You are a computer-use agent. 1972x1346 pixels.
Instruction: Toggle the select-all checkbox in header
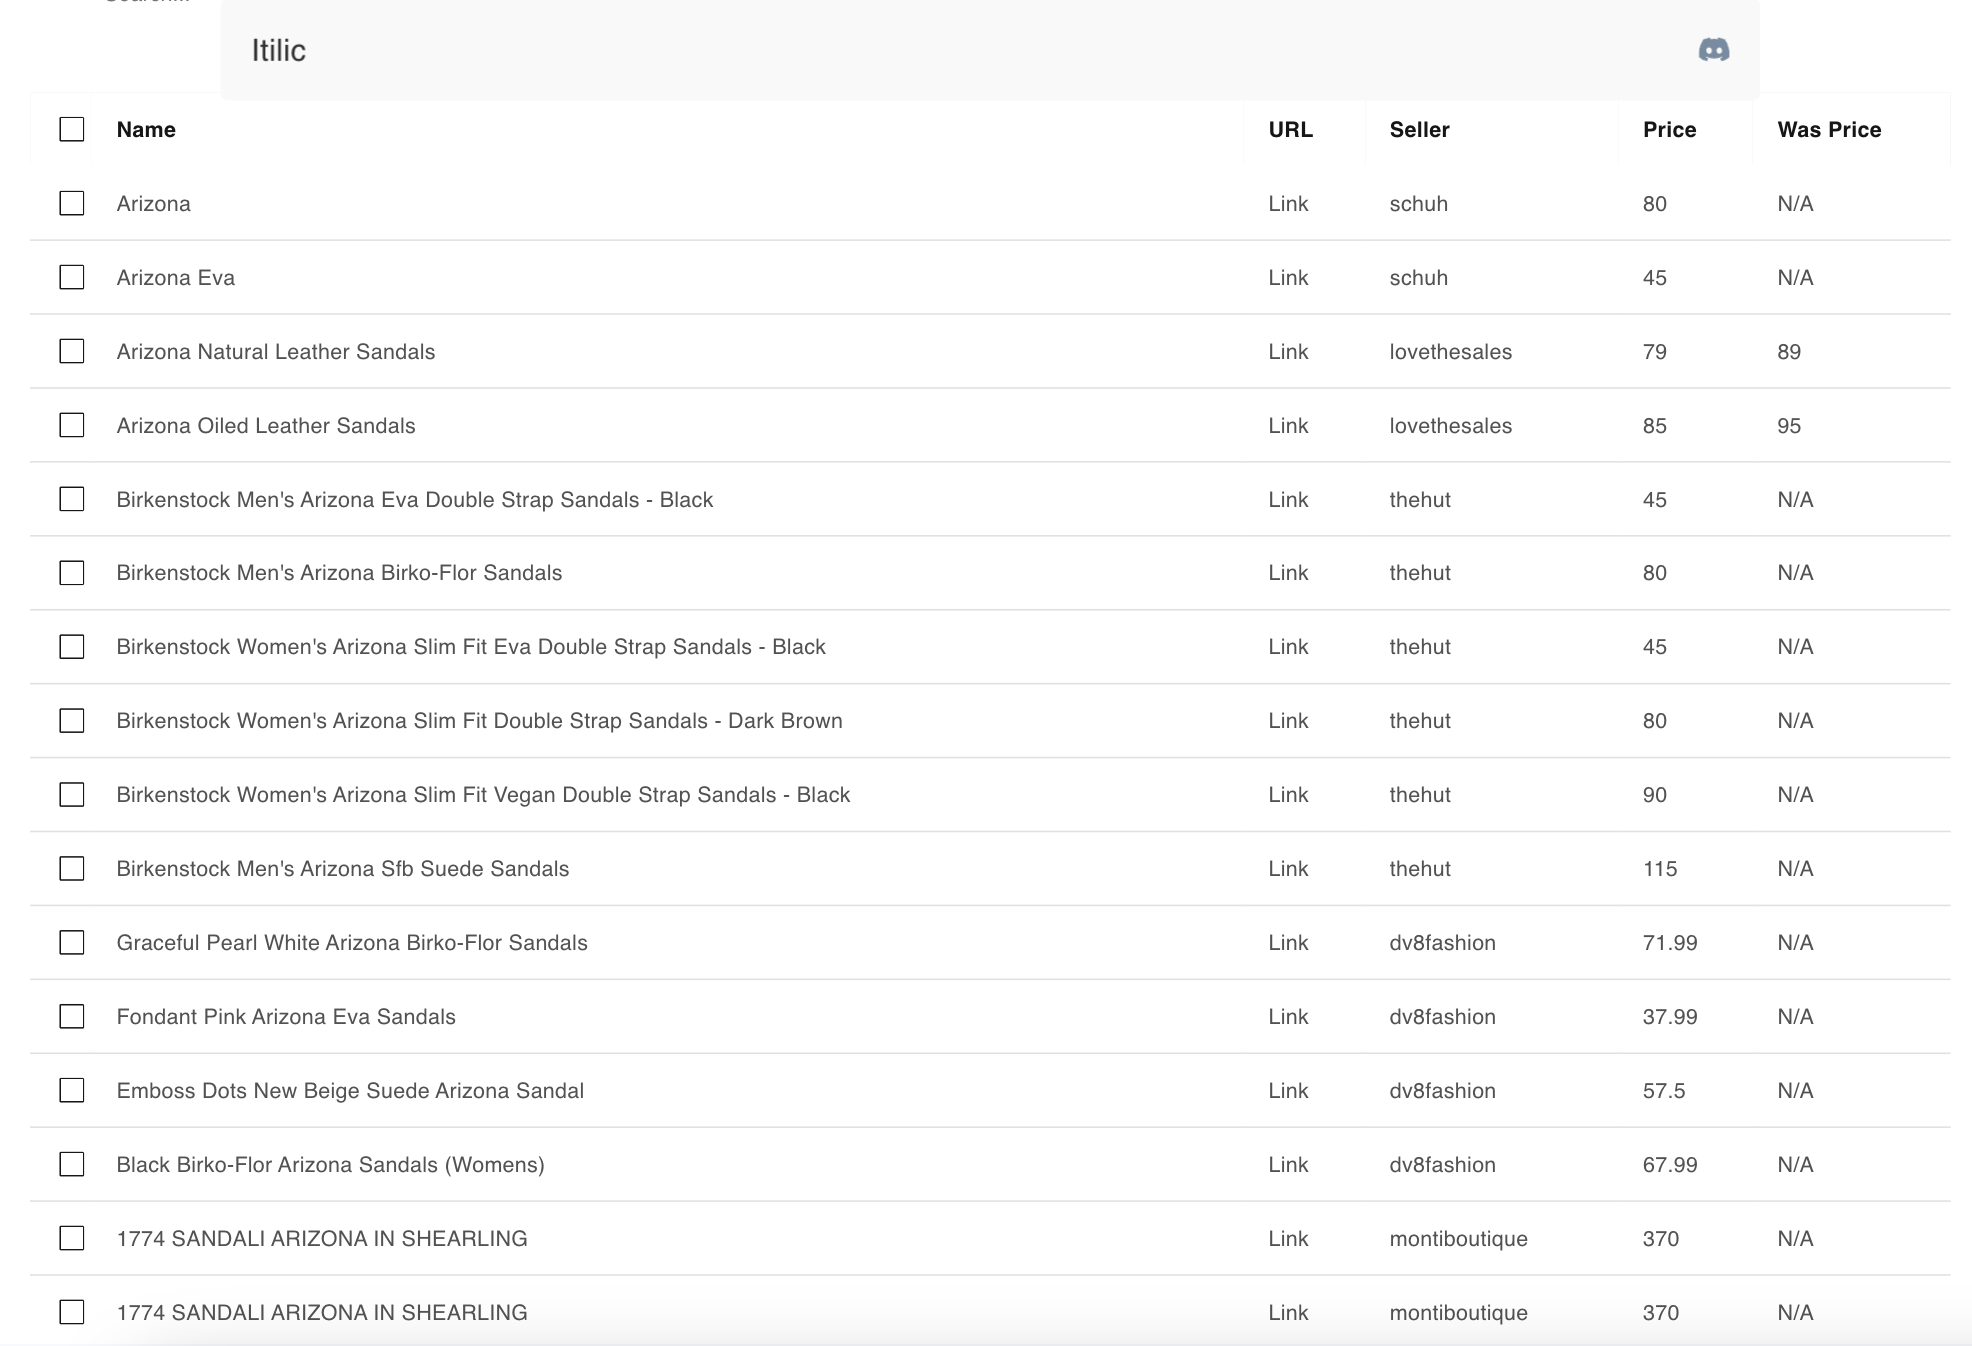[72, 129]
